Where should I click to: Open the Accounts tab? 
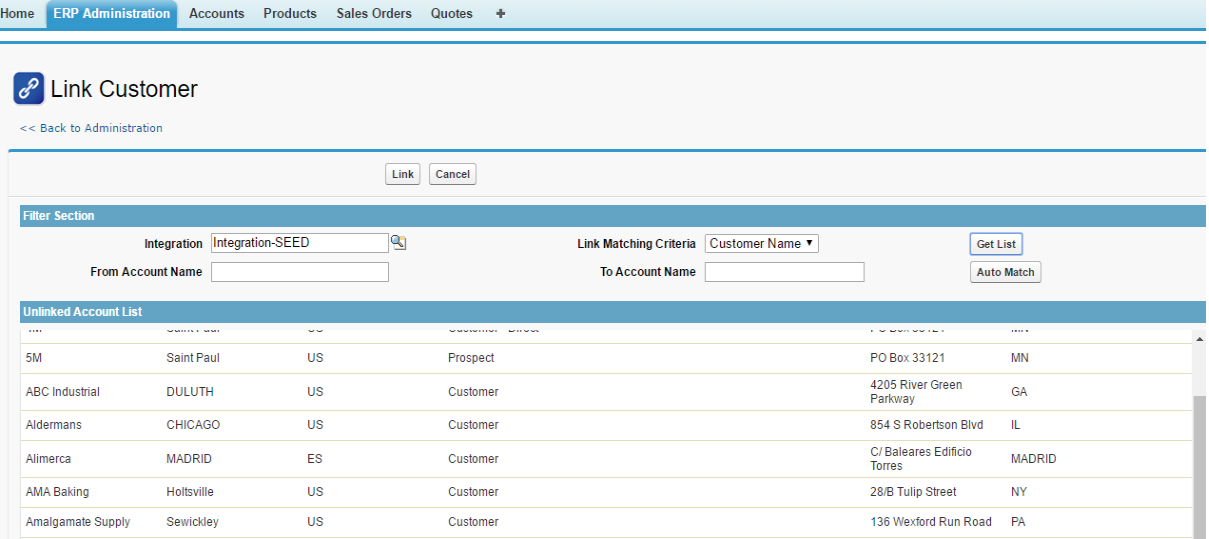tap(216, 14)
